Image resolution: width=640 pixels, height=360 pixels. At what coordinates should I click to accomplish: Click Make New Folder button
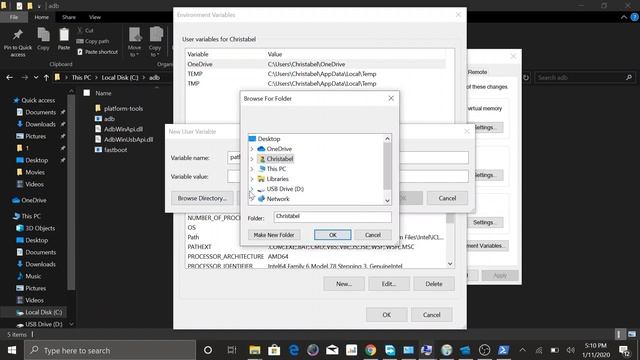[x=274, y=235]
